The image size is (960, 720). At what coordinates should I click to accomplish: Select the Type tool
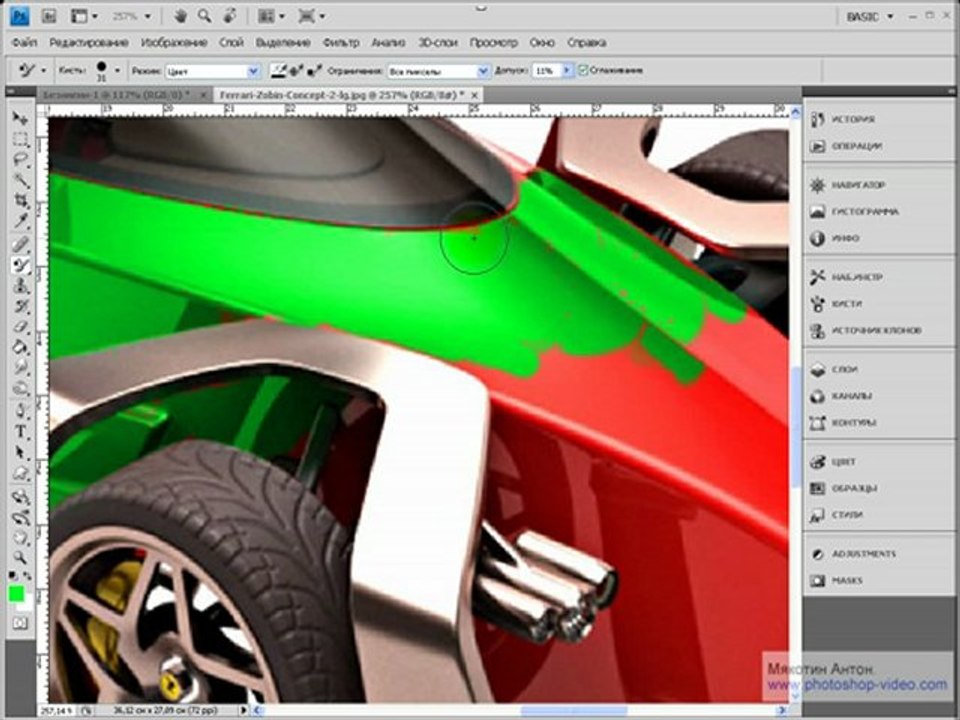pyautogui.click(x=21, y=432)
